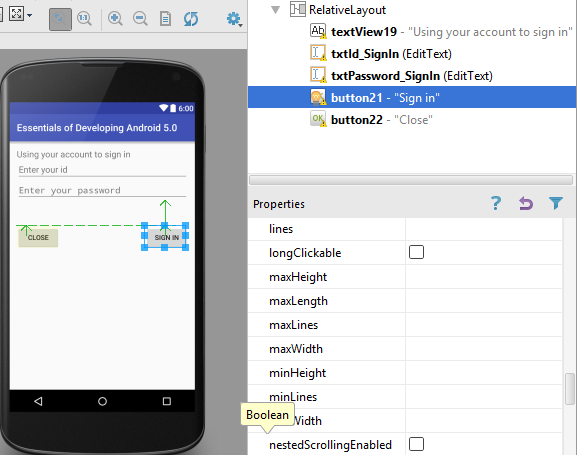Click the lines property value field
The width and height of the screenshot is (577, 455).
[484, 229]
